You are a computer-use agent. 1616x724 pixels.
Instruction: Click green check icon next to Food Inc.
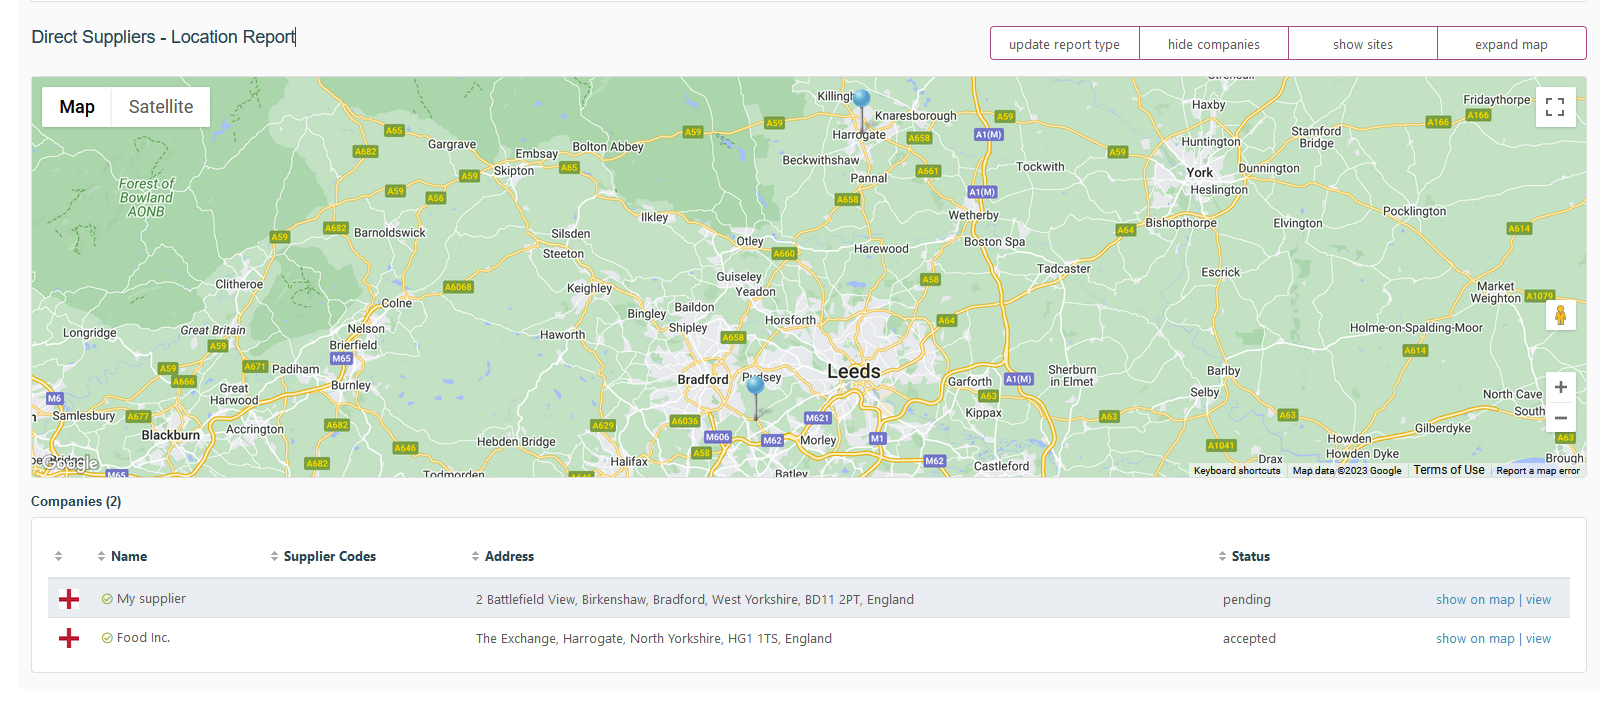[107, 638]
